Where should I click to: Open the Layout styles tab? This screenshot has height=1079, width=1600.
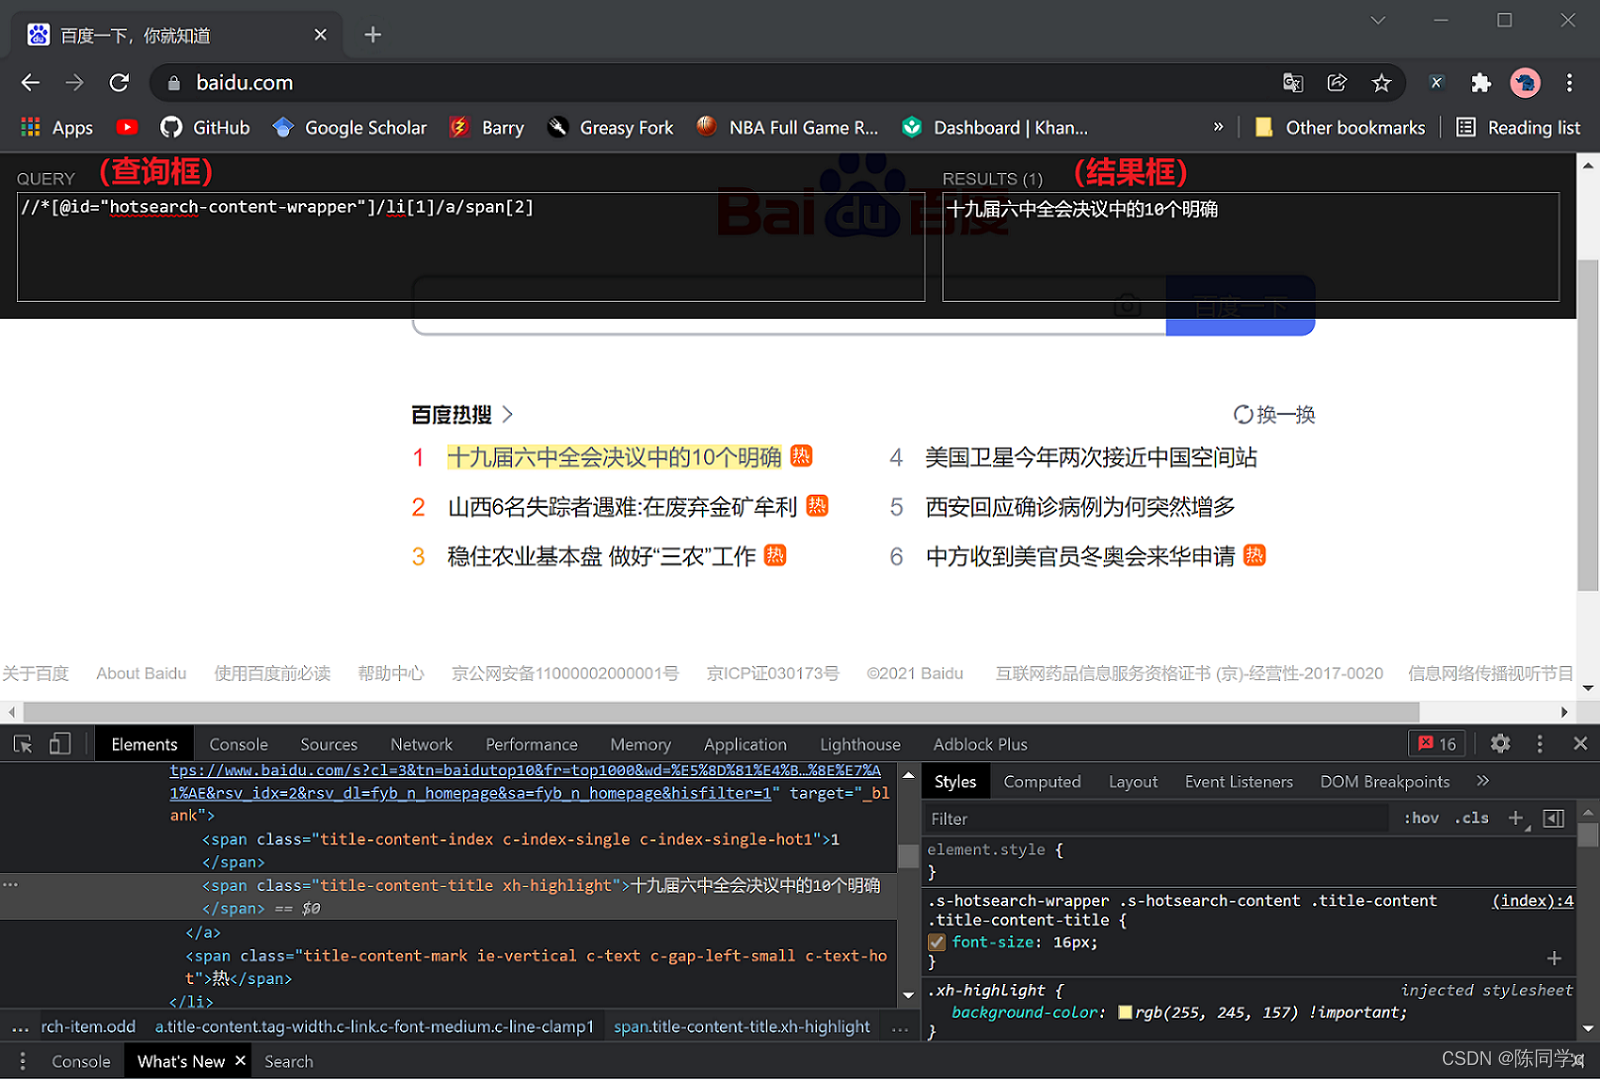[x=1133, y=782]
